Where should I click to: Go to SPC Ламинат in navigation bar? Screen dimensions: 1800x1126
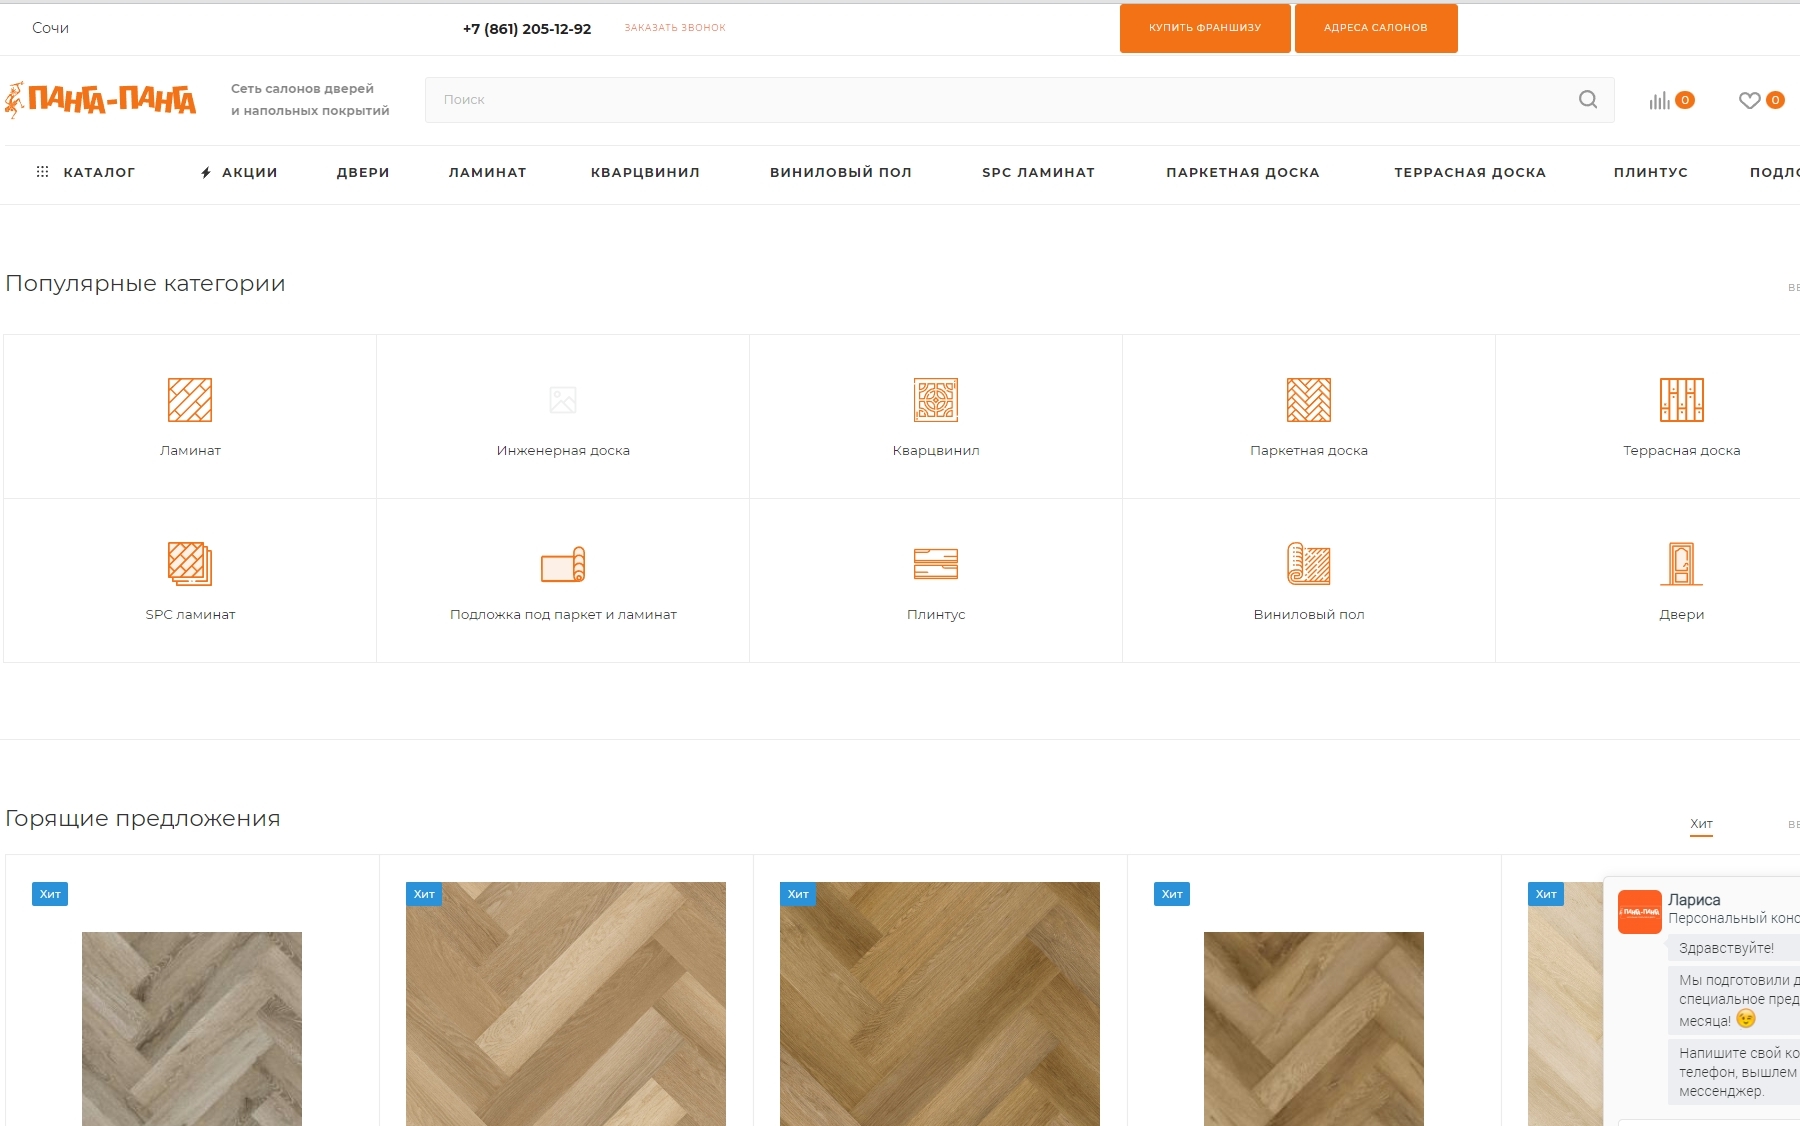pyautogui.click(x=1038, y=172)
